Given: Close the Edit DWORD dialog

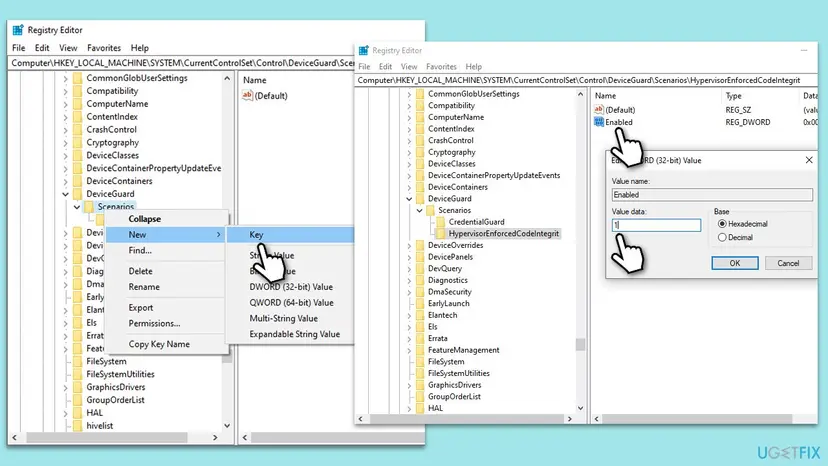Looking at the screenshot, I should point(808,160).
